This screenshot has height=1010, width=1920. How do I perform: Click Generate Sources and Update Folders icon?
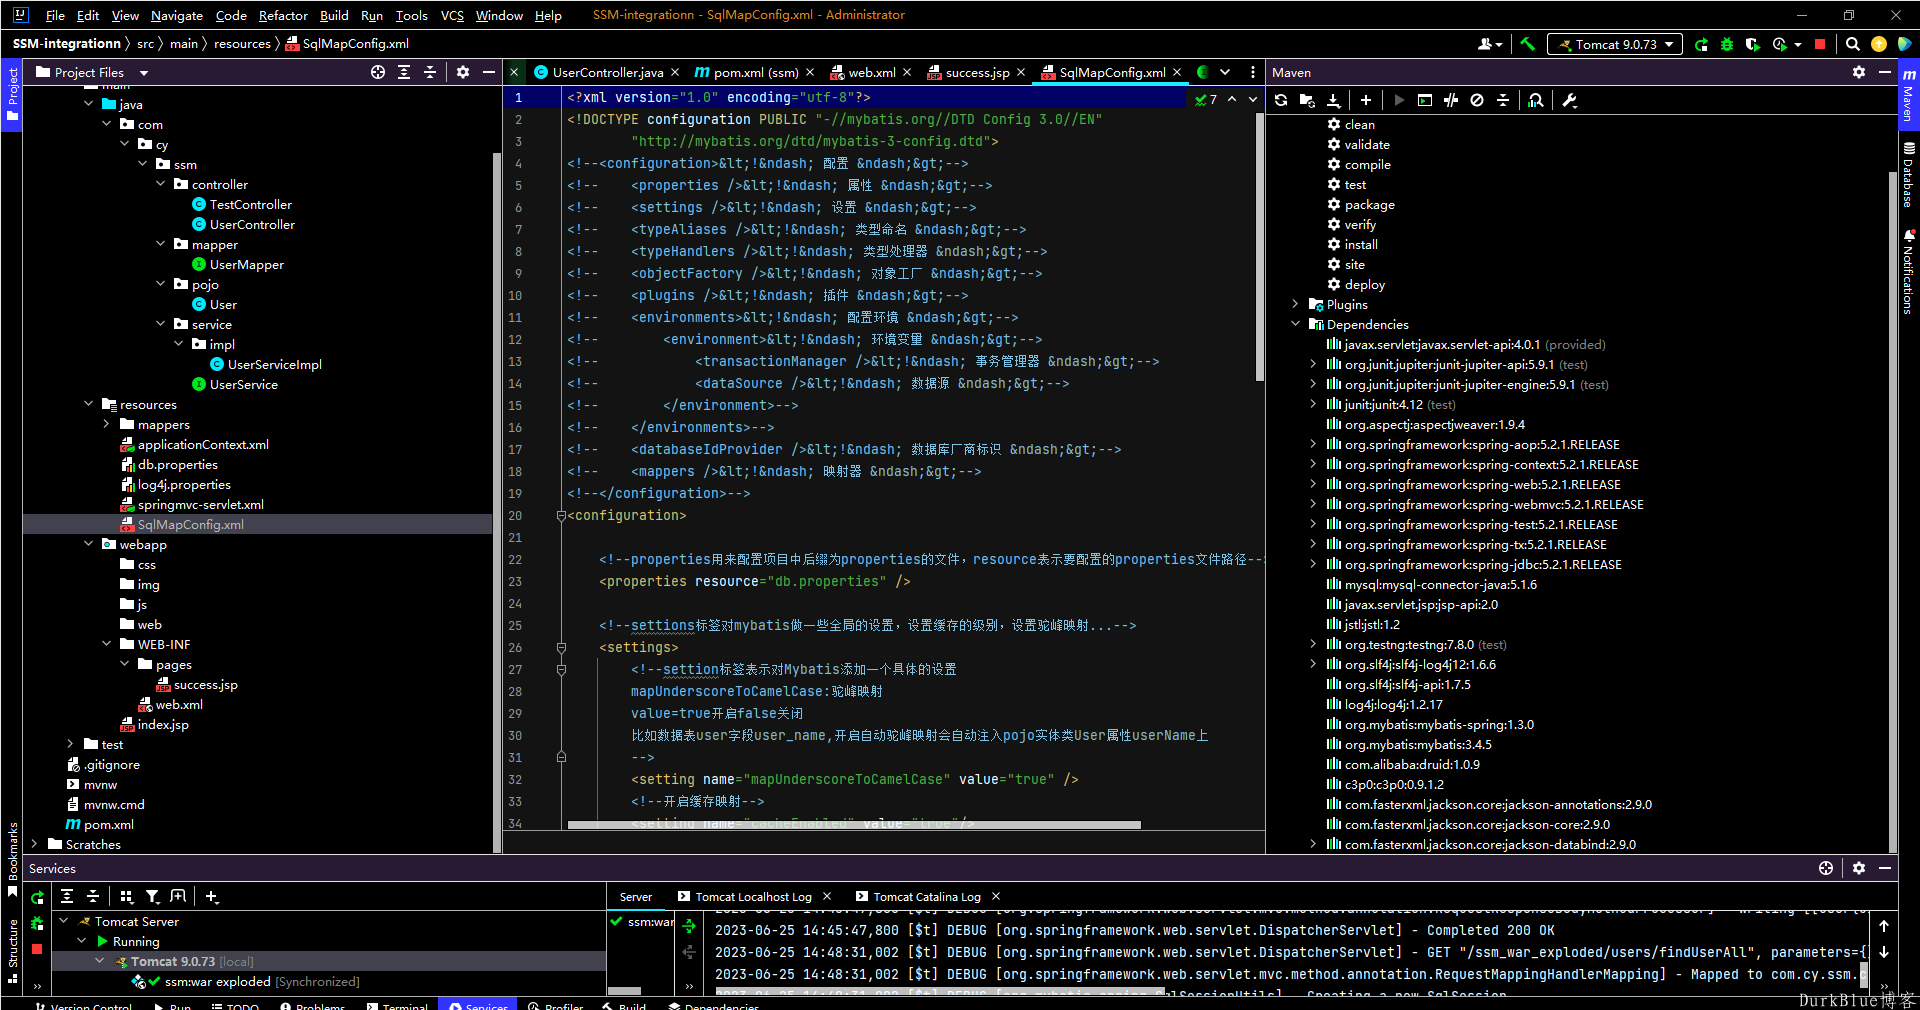[1307, 100]
